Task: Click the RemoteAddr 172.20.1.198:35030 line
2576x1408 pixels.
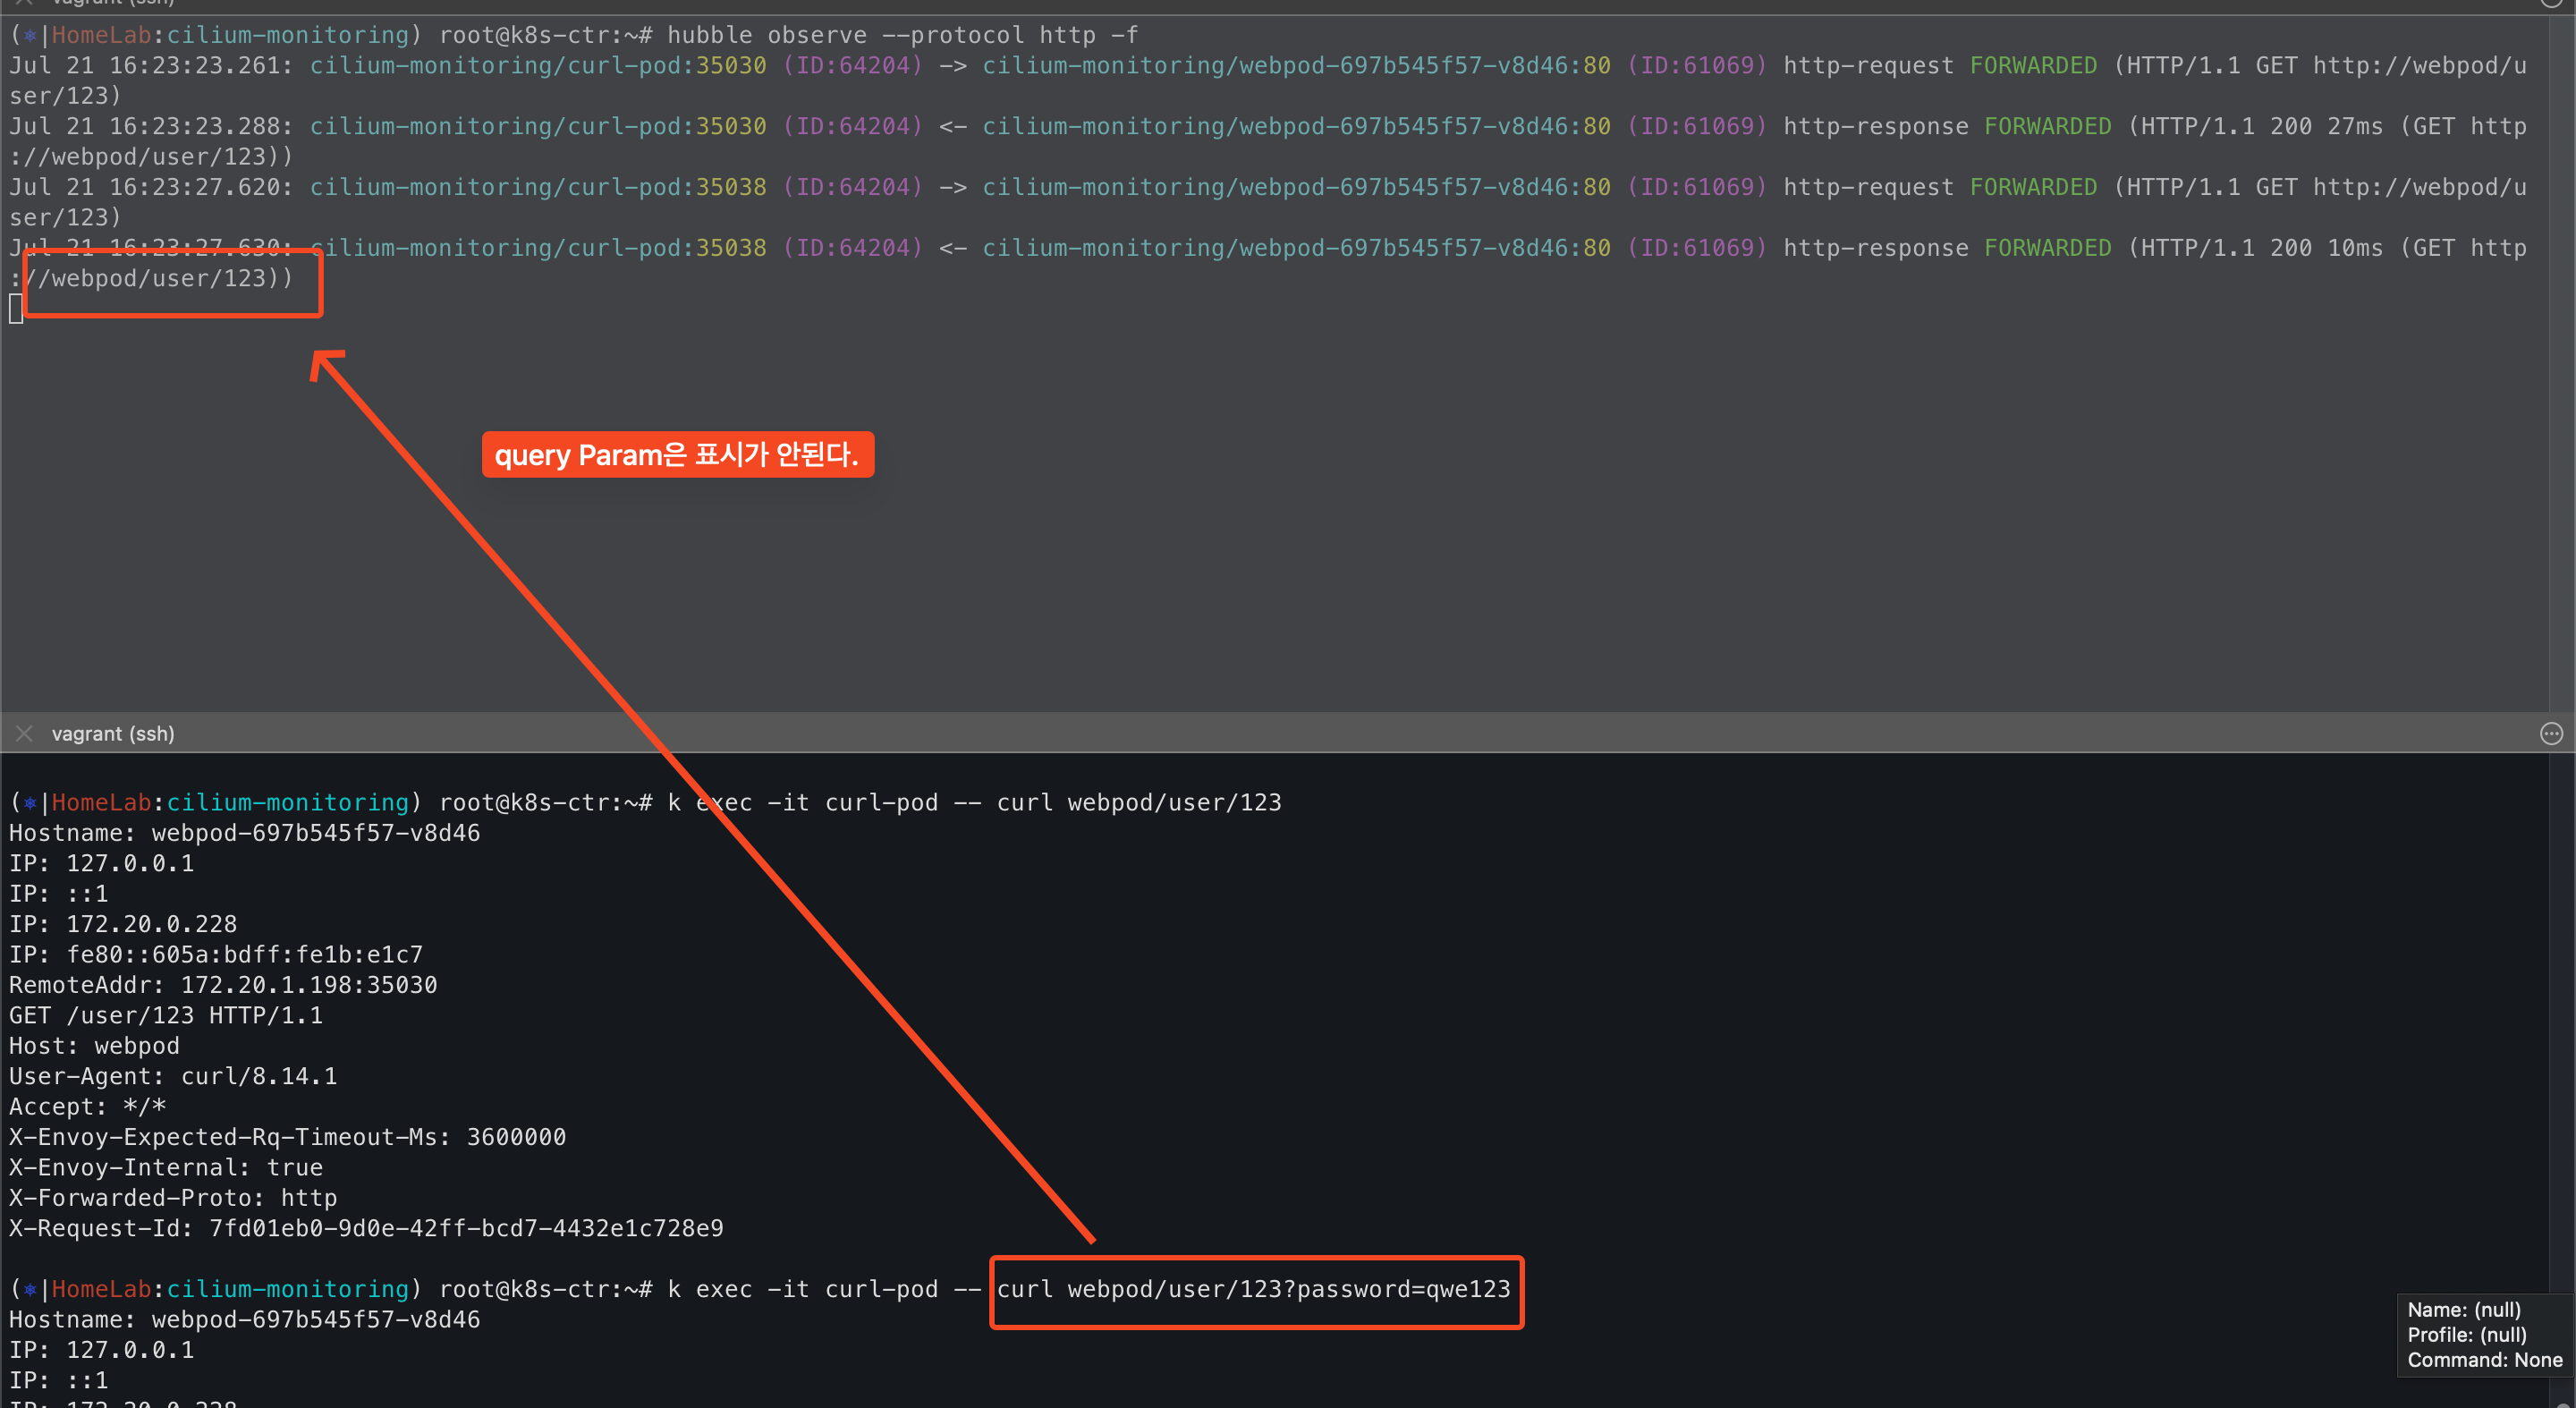Action: pyautogui.click(x=223, y=985)
